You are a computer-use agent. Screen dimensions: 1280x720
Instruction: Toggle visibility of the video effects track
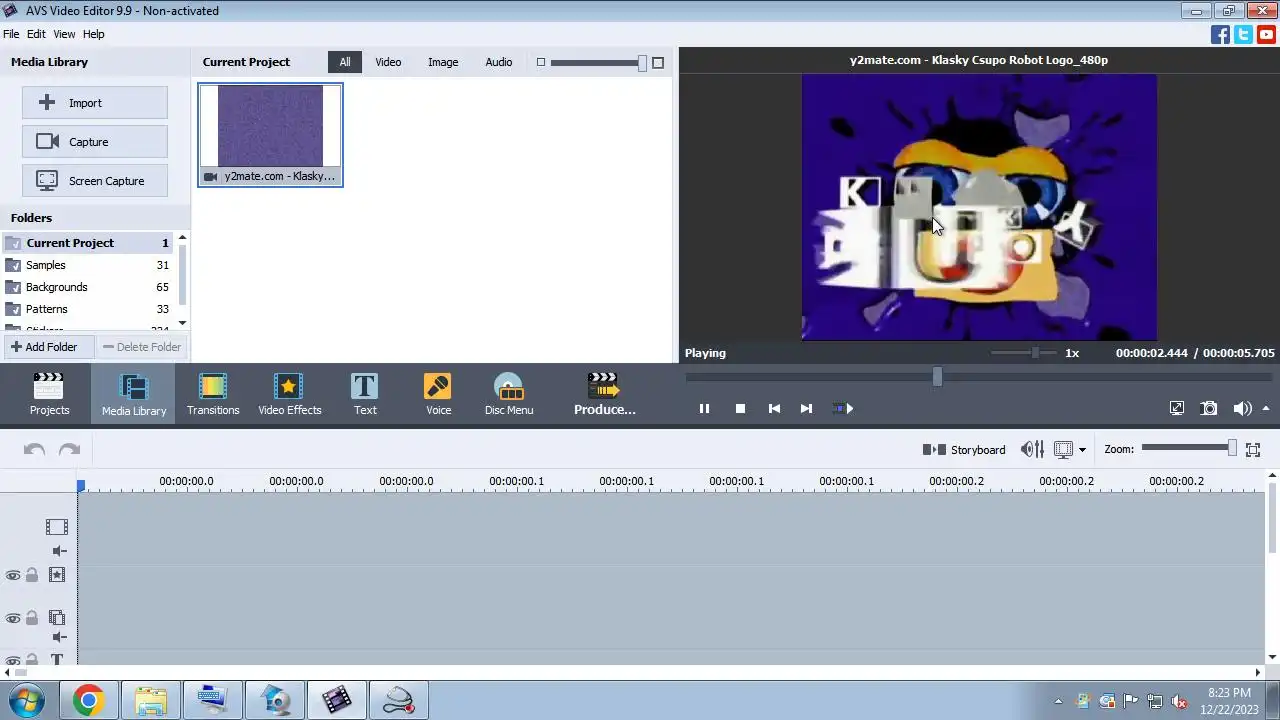pos(13,576)
